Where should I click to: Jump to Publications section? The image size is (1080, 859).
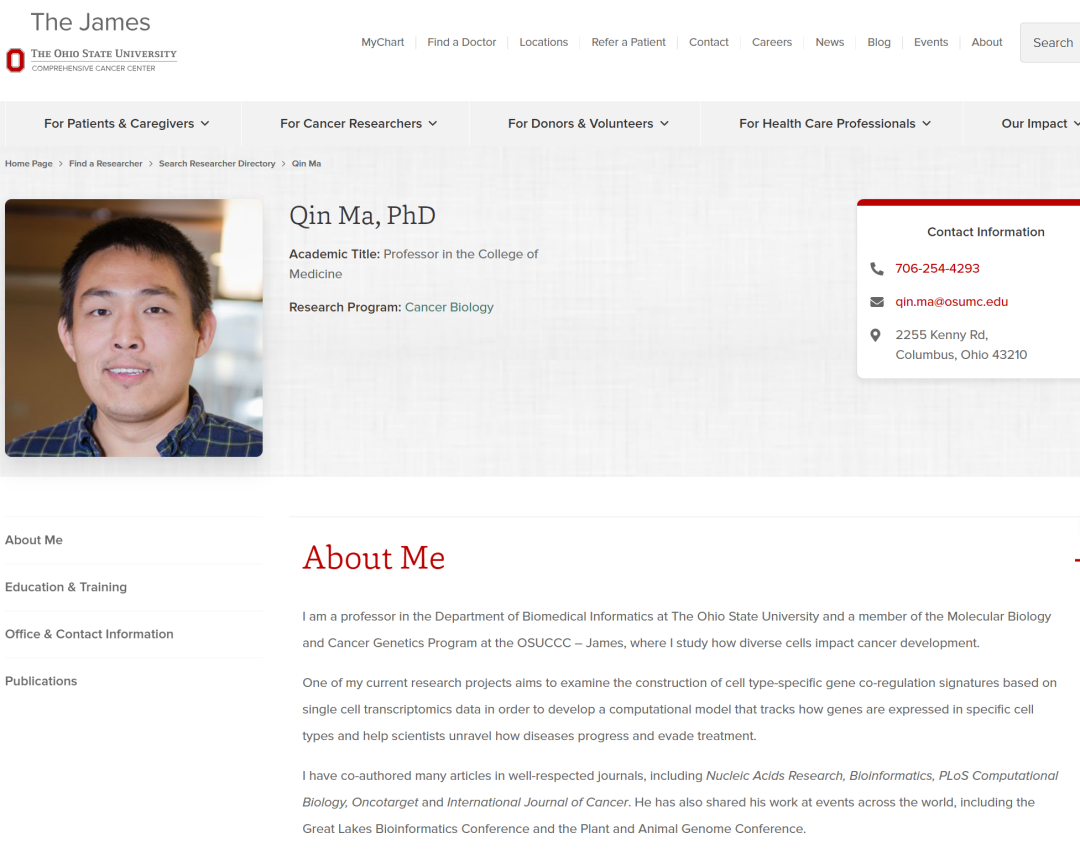point(41,681)
